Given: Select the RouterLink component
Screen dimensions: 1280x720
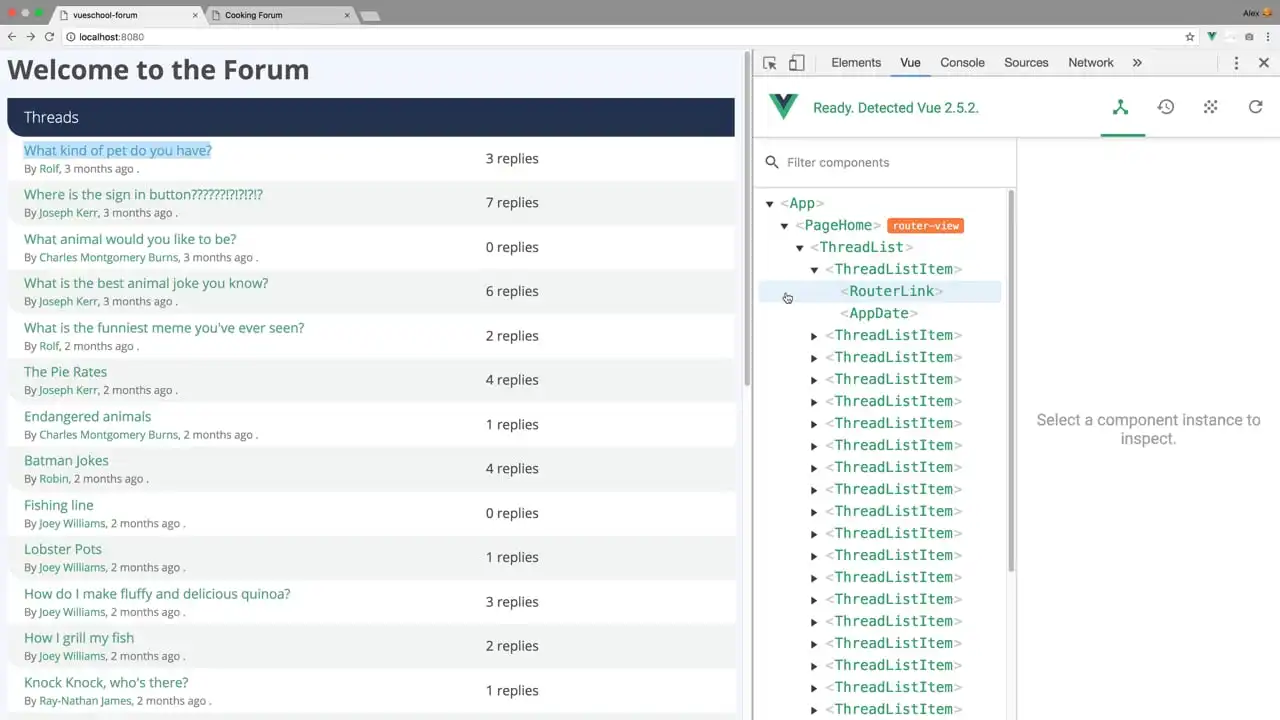Looking at the screenshot, I should pos(891,291).
